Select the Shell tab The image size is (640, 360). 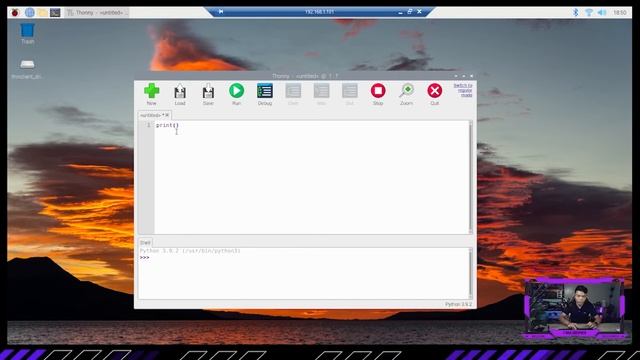coord(145,243)
